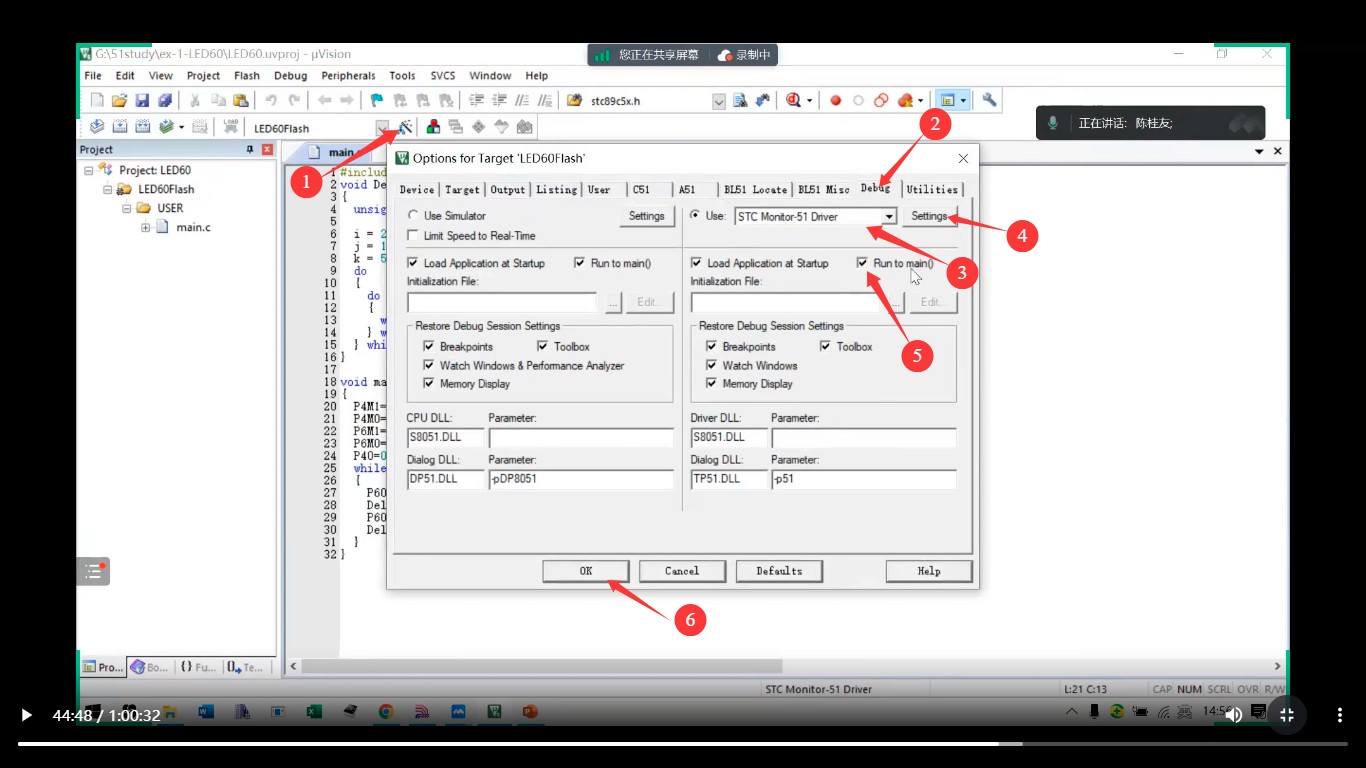1366x768 pixels.
Task: Collapse the USER folder in project tree
Action: pyautogui.click(x=127, y=208)
